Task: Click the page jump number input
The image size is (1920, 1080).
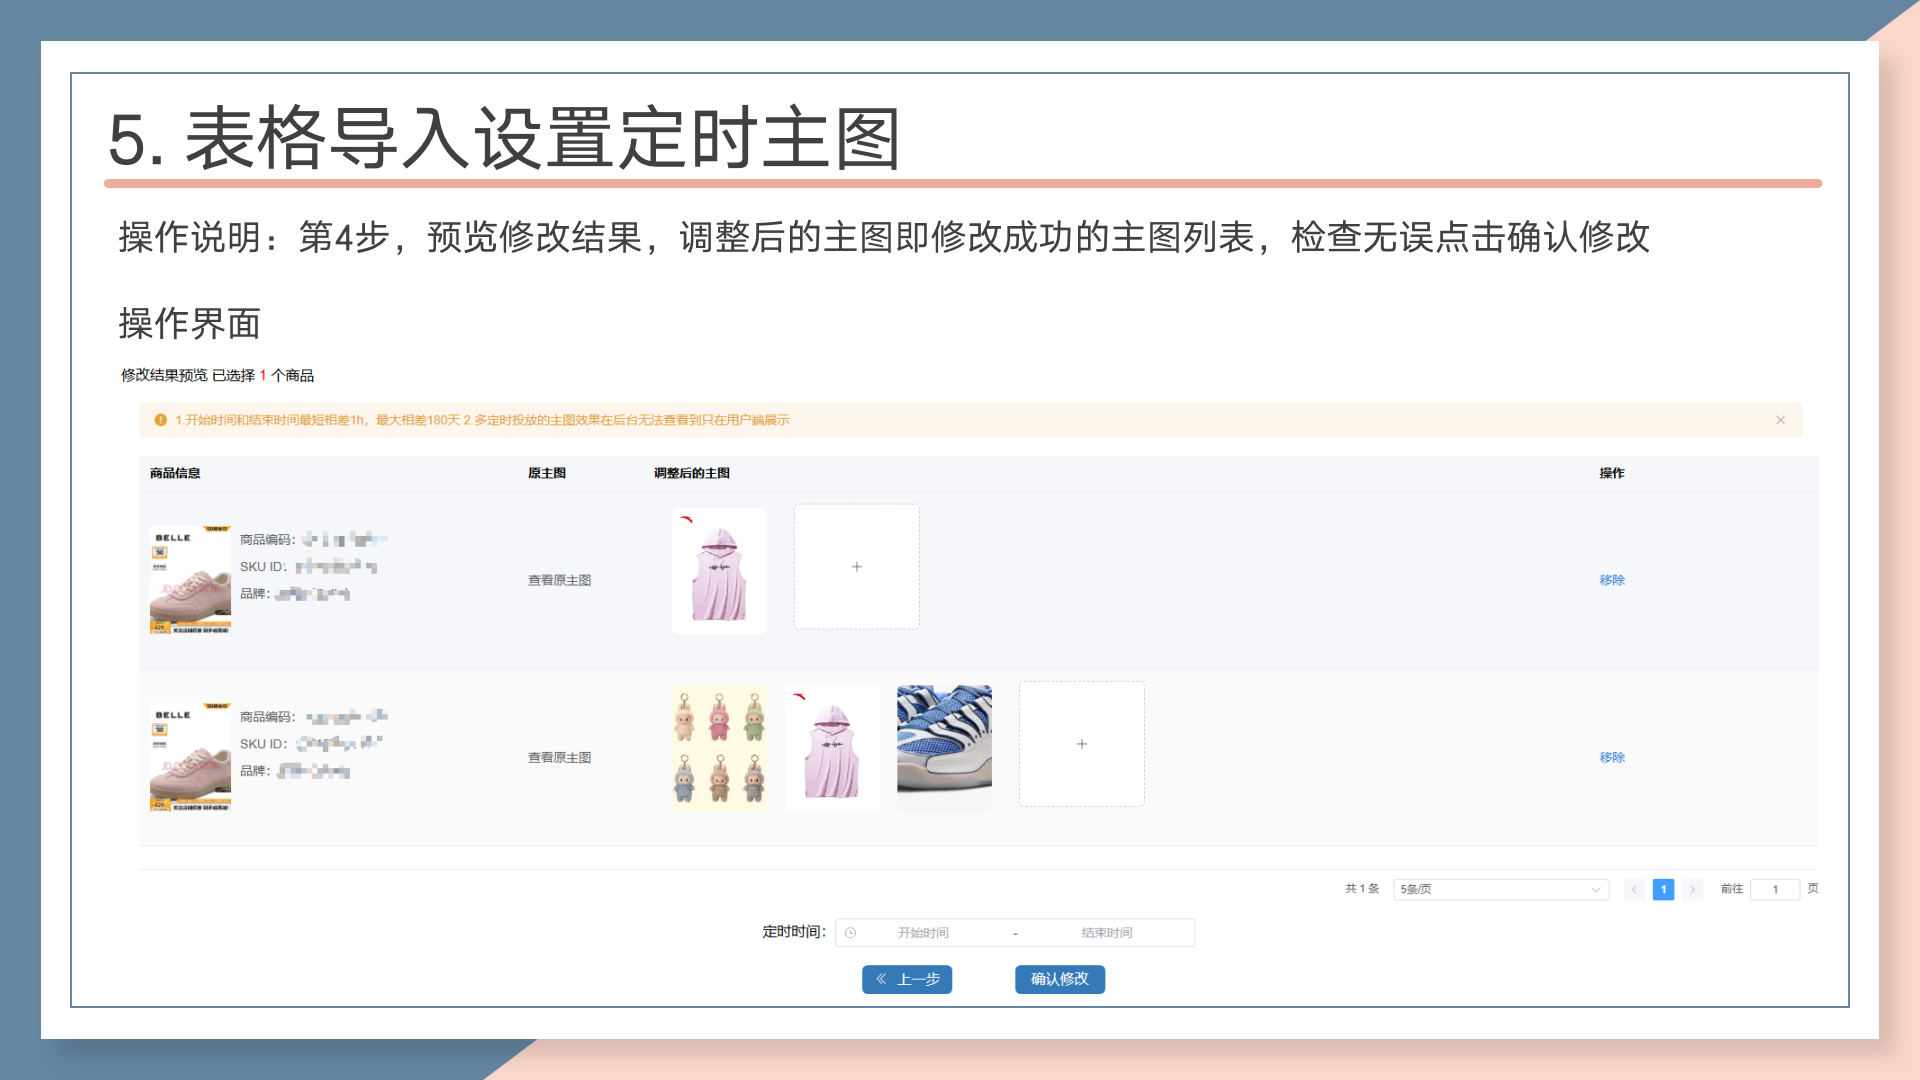Action: pyautogui.click(x=1775, y=889)
